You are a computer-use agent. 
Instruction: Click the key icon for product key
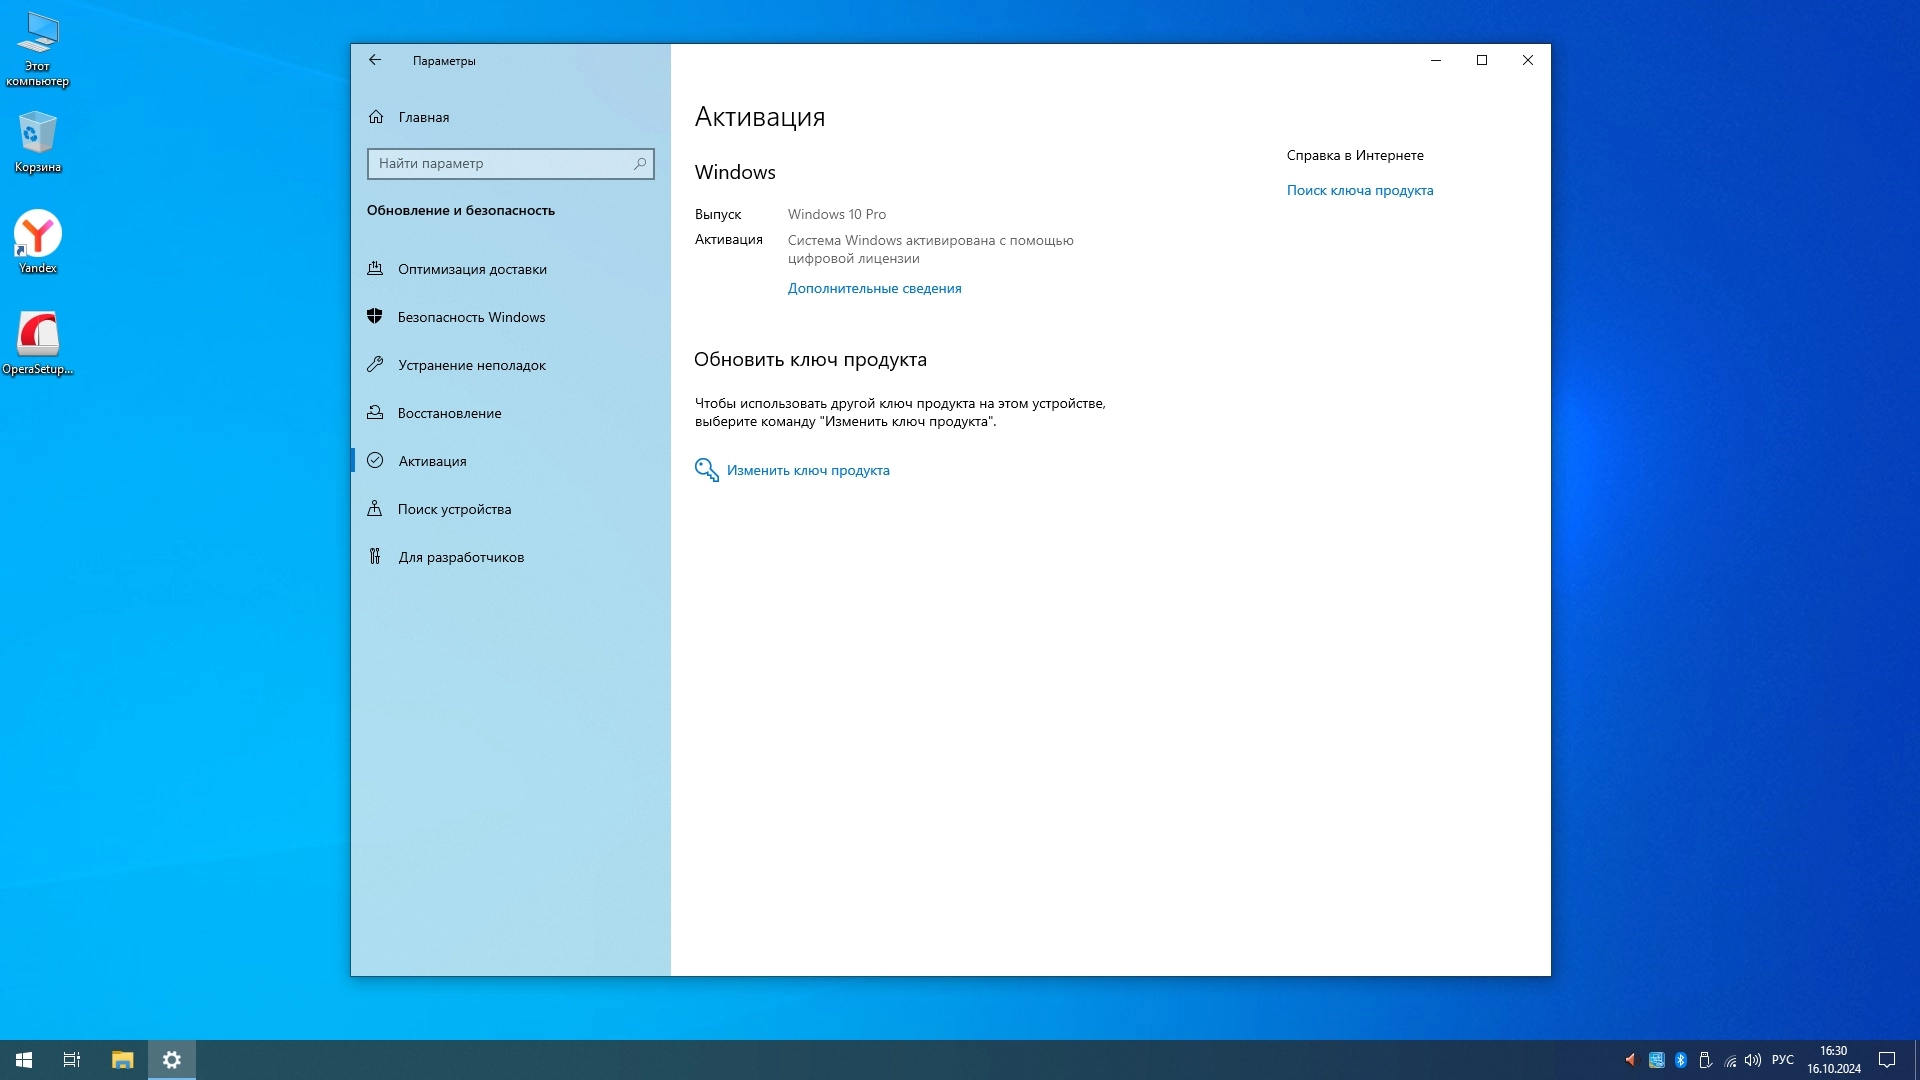coord(706,470)
